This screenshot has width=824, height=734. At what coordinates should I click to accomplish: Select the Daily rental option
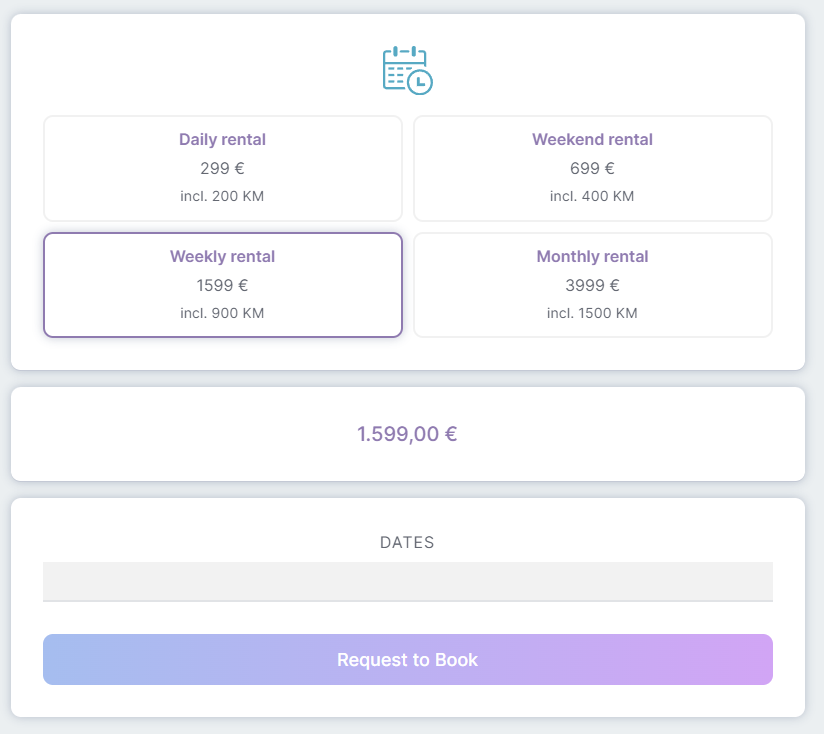pyautogui.click(x=223, y=168)
